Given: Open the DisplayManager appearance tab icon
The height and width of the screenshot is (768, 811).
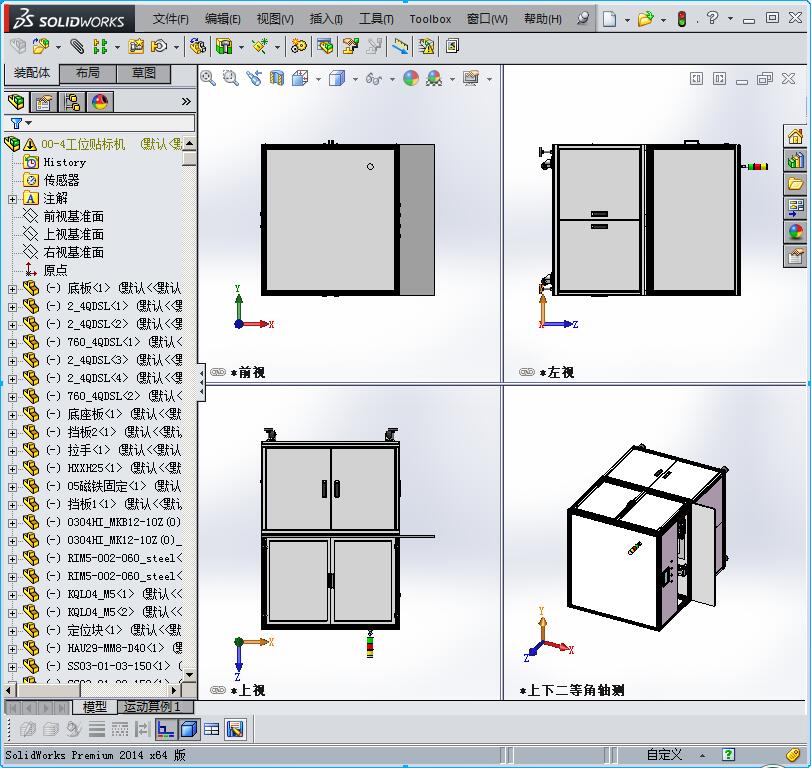Looking at the screenshot, I should point(98,102).
